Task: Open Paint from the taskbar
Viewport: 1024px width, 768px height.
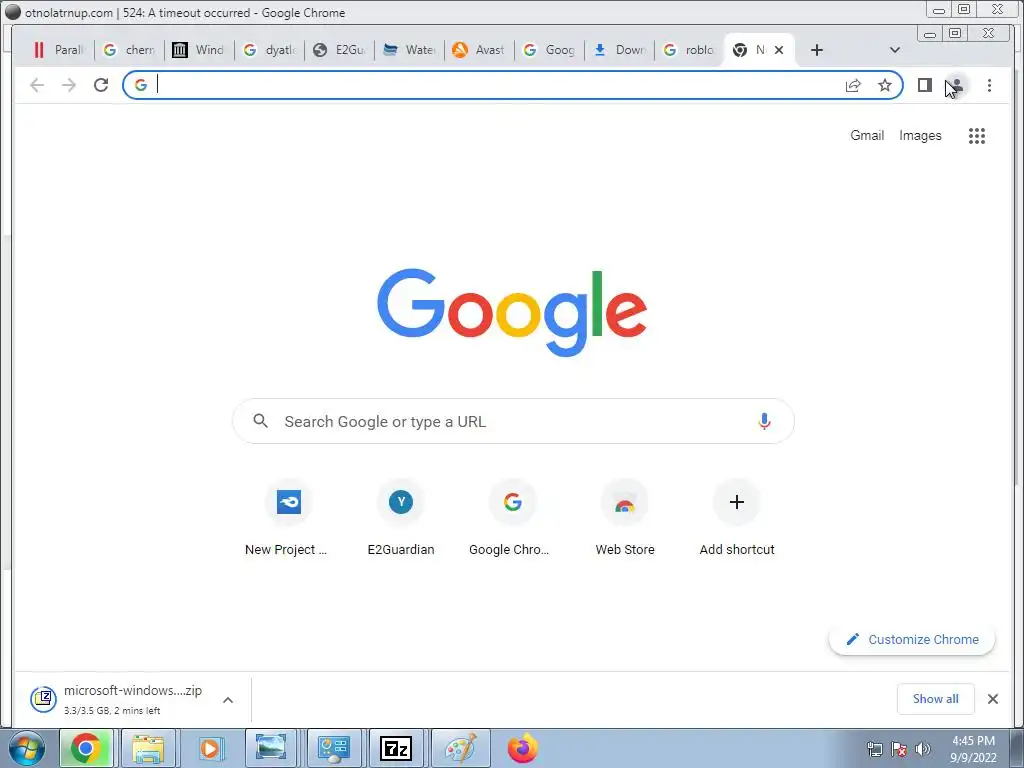Action: pyautogui.click(x=460, y=748)
